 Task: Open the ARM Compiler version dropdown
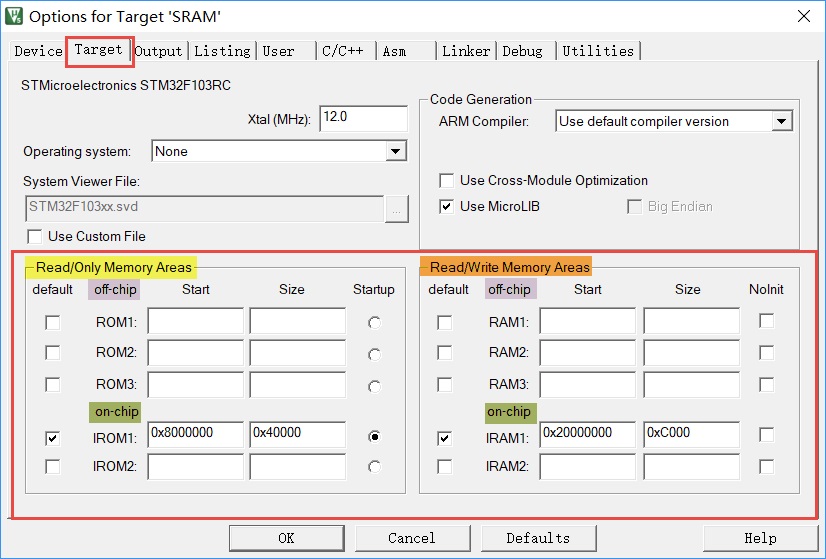pyautogui.click(x=782, y=121)
